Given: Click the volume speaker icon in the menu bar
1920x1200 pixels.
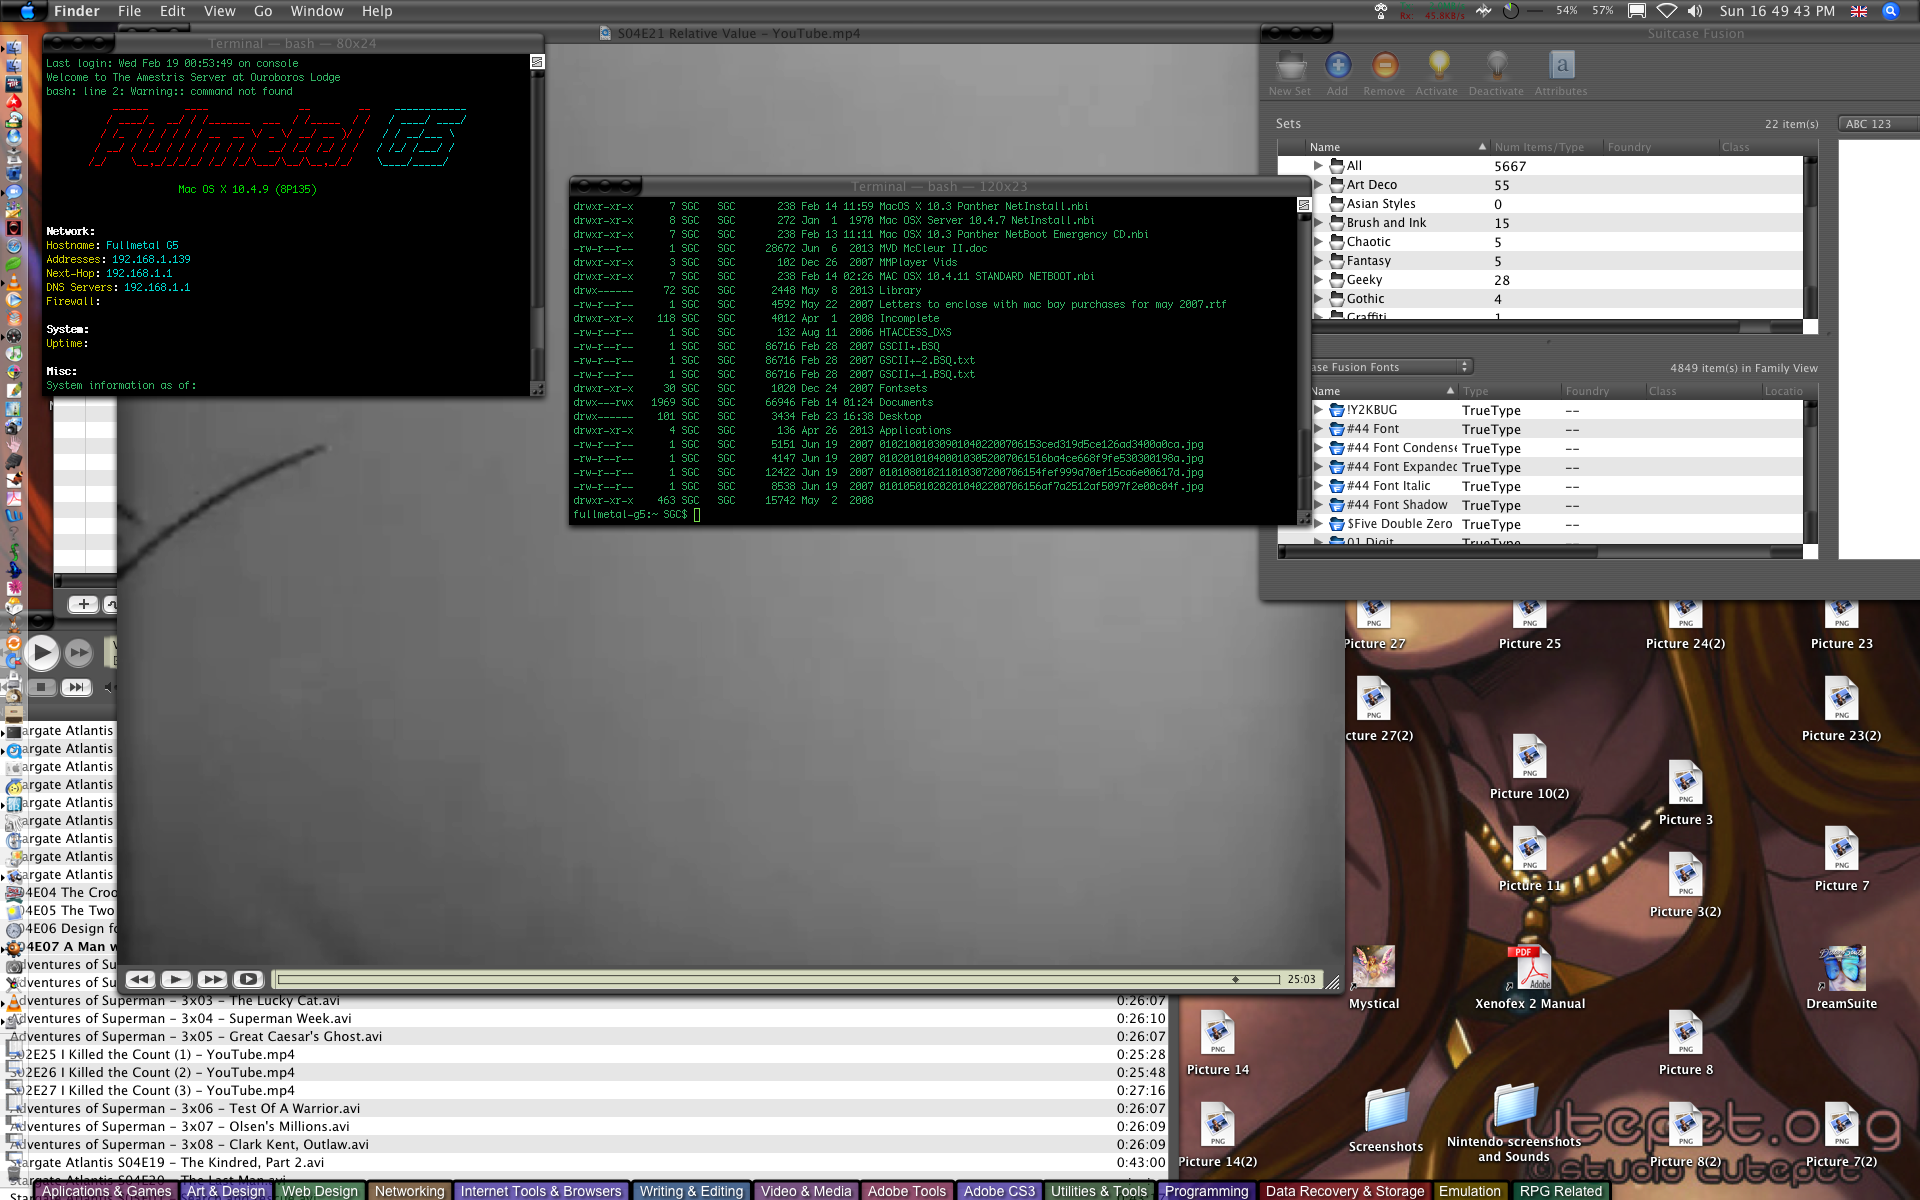Looking at the screenshot, I should [x=1694, y=11].
